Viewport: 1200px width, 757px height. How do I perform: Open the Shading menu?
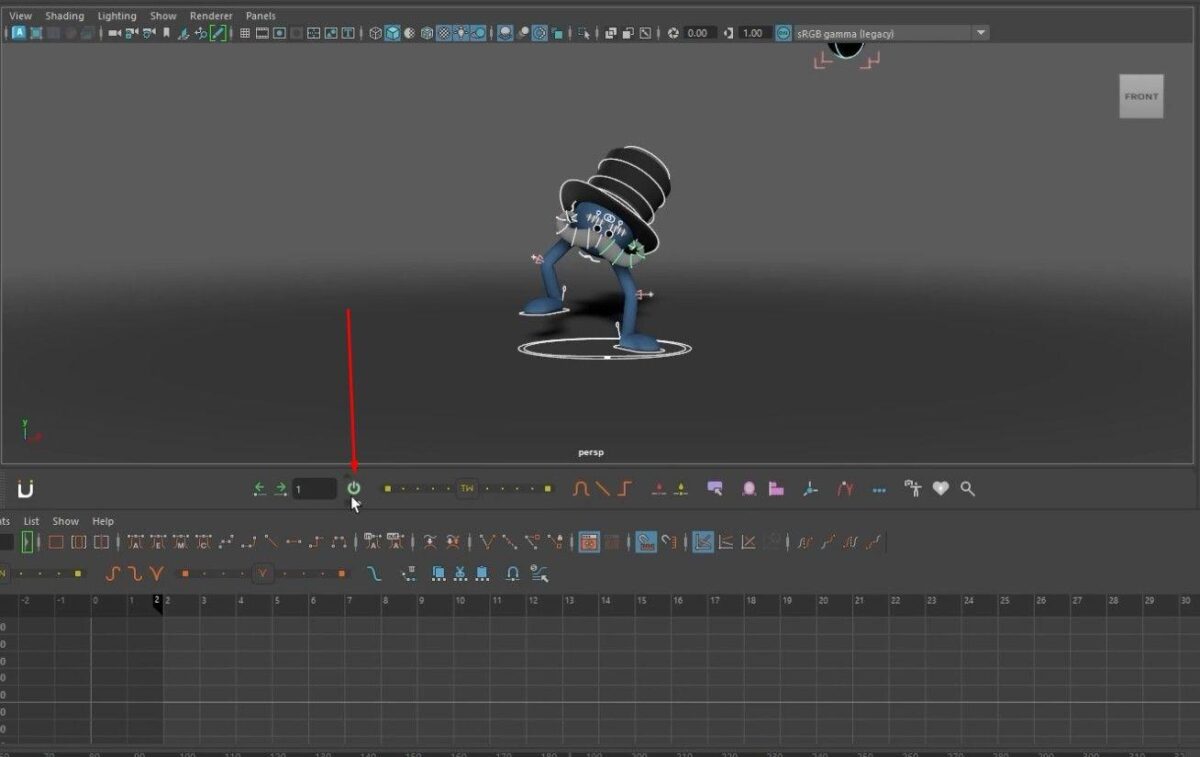click(64, 15)
